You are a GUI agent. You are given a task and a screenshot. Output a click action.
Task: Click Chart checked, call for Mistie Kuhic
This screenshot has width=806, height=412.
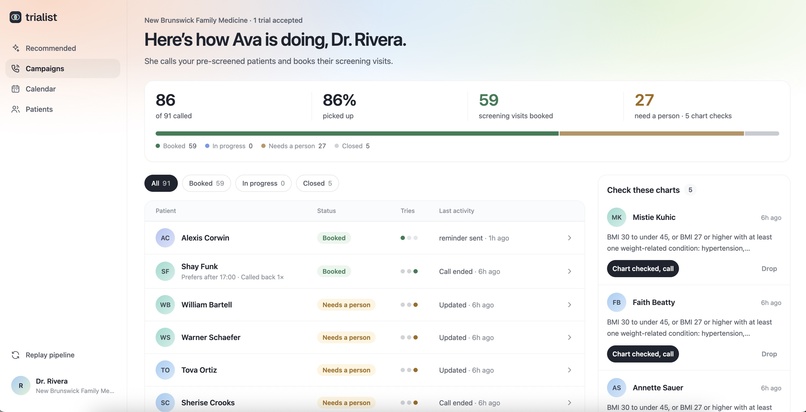coord(643,269)
